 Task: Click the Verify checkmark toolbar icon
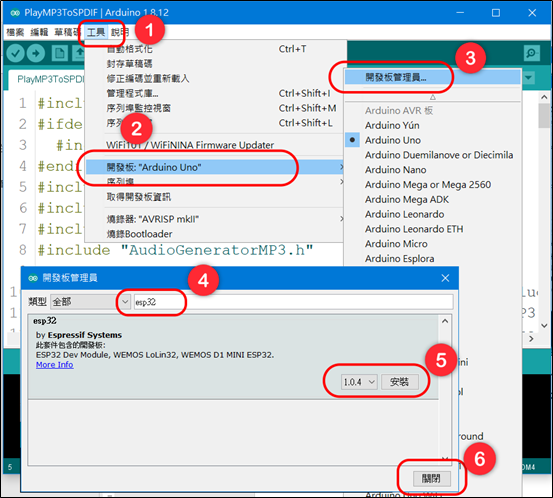(x=15, y=54)
